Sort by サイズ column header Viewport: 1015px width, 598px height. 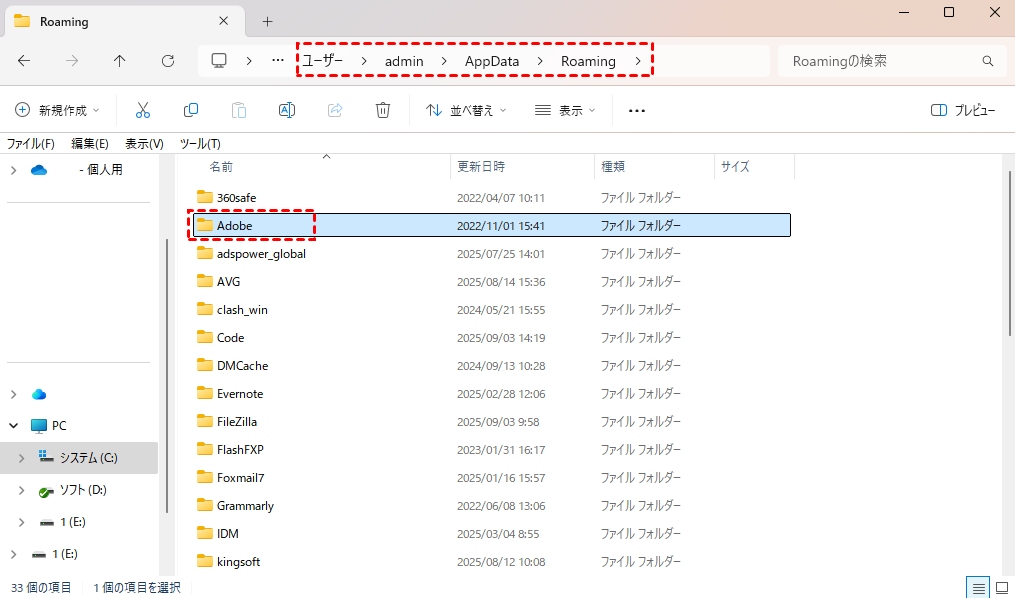point(735,167)
